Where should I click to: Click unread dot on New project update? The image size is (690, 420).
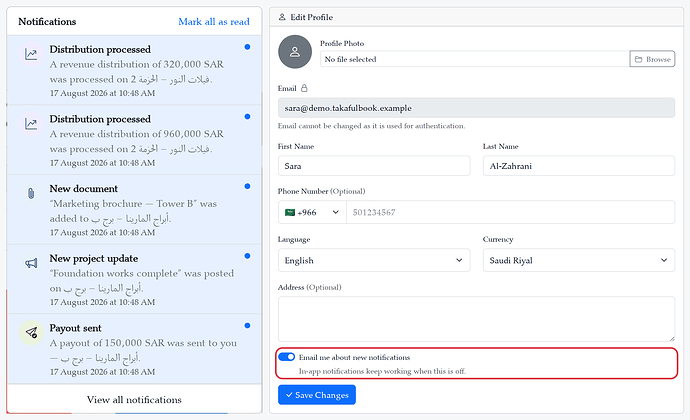247,256
